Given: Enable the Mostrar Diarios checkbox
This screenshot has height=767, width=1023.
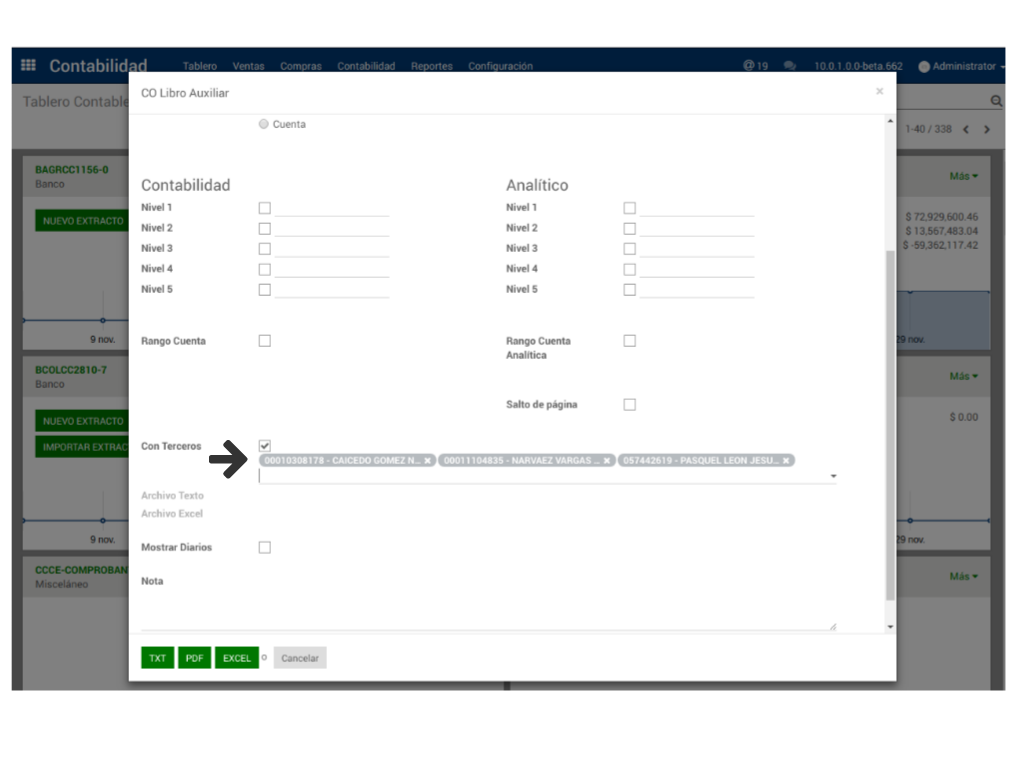Looking at the screenshot, I should (x=265, y=547).
